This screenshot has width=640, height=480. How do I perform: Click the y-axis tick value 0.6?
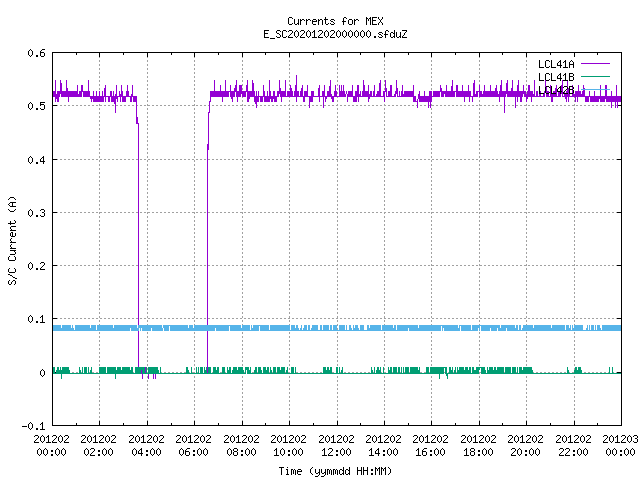pos(37,53)
